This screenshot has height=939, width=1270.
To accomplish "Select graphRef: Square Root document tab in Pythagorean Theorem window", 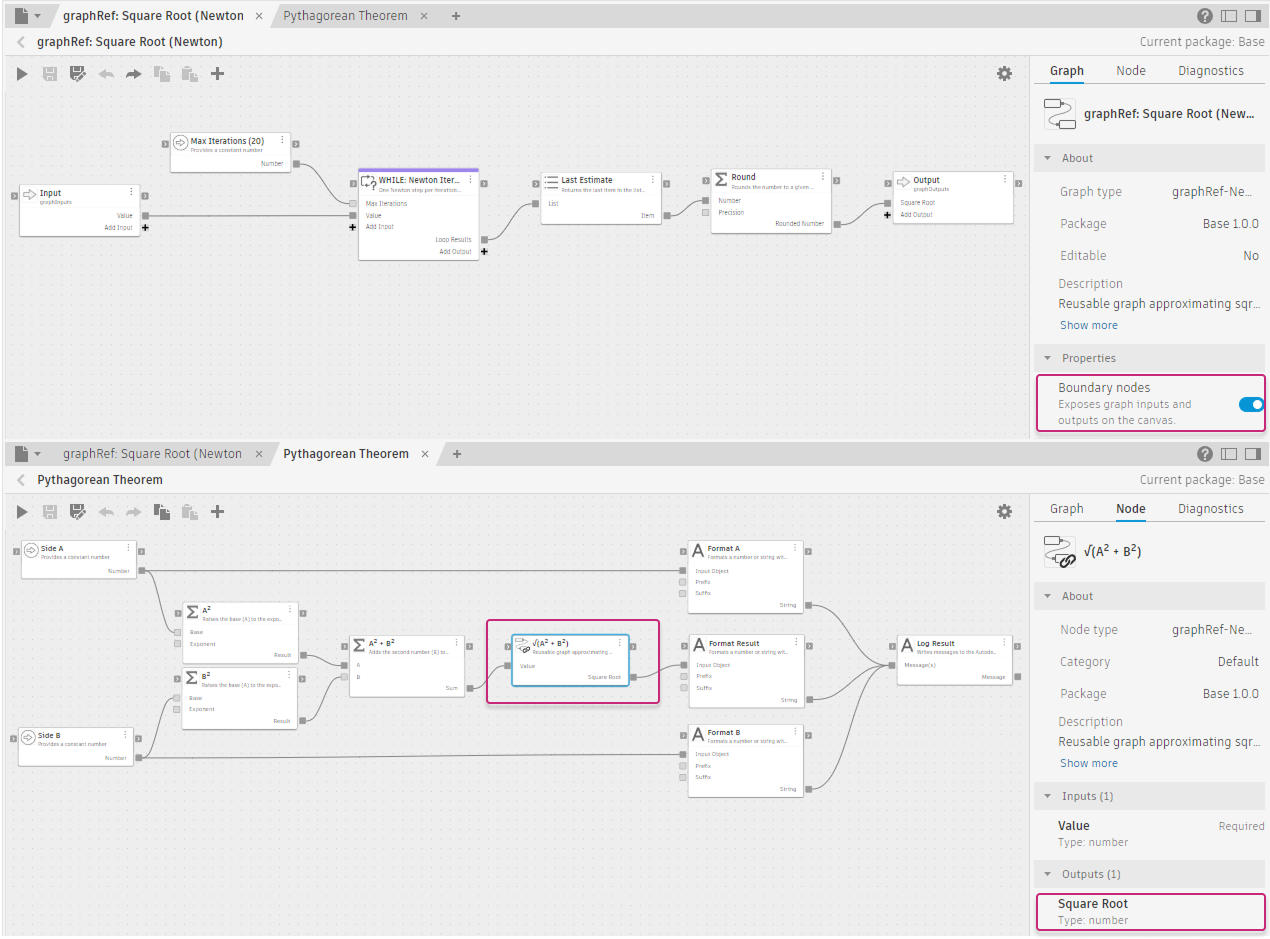I will 152,454.
